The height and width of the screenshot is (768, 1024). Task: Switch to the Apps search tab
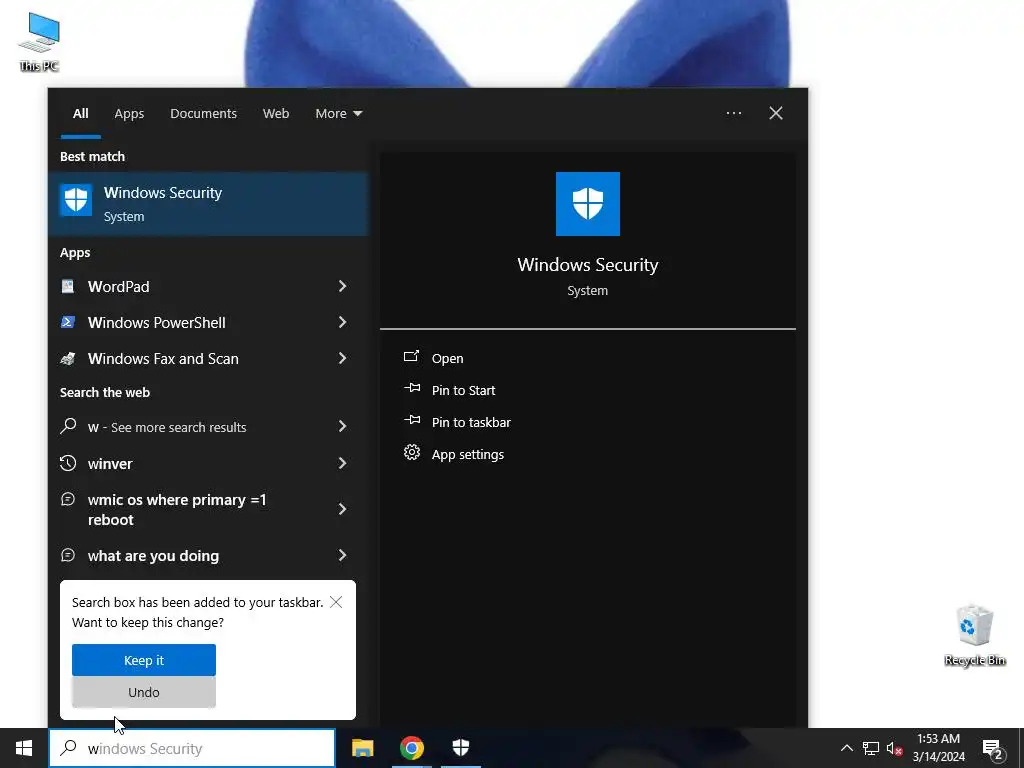(x=129, y=113)
